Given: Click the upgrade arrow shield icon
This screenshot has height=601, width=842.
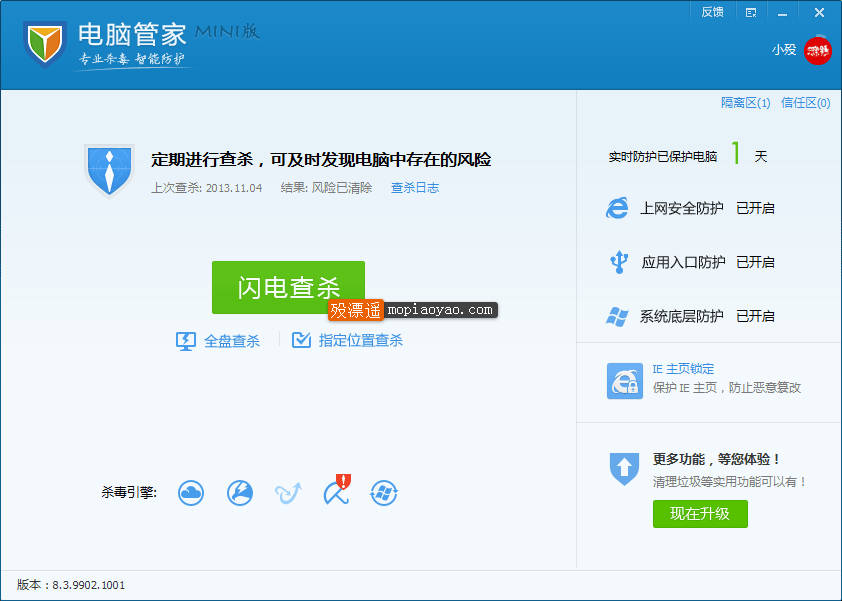Looking at the screenshot, I should [x=624, y=469].
